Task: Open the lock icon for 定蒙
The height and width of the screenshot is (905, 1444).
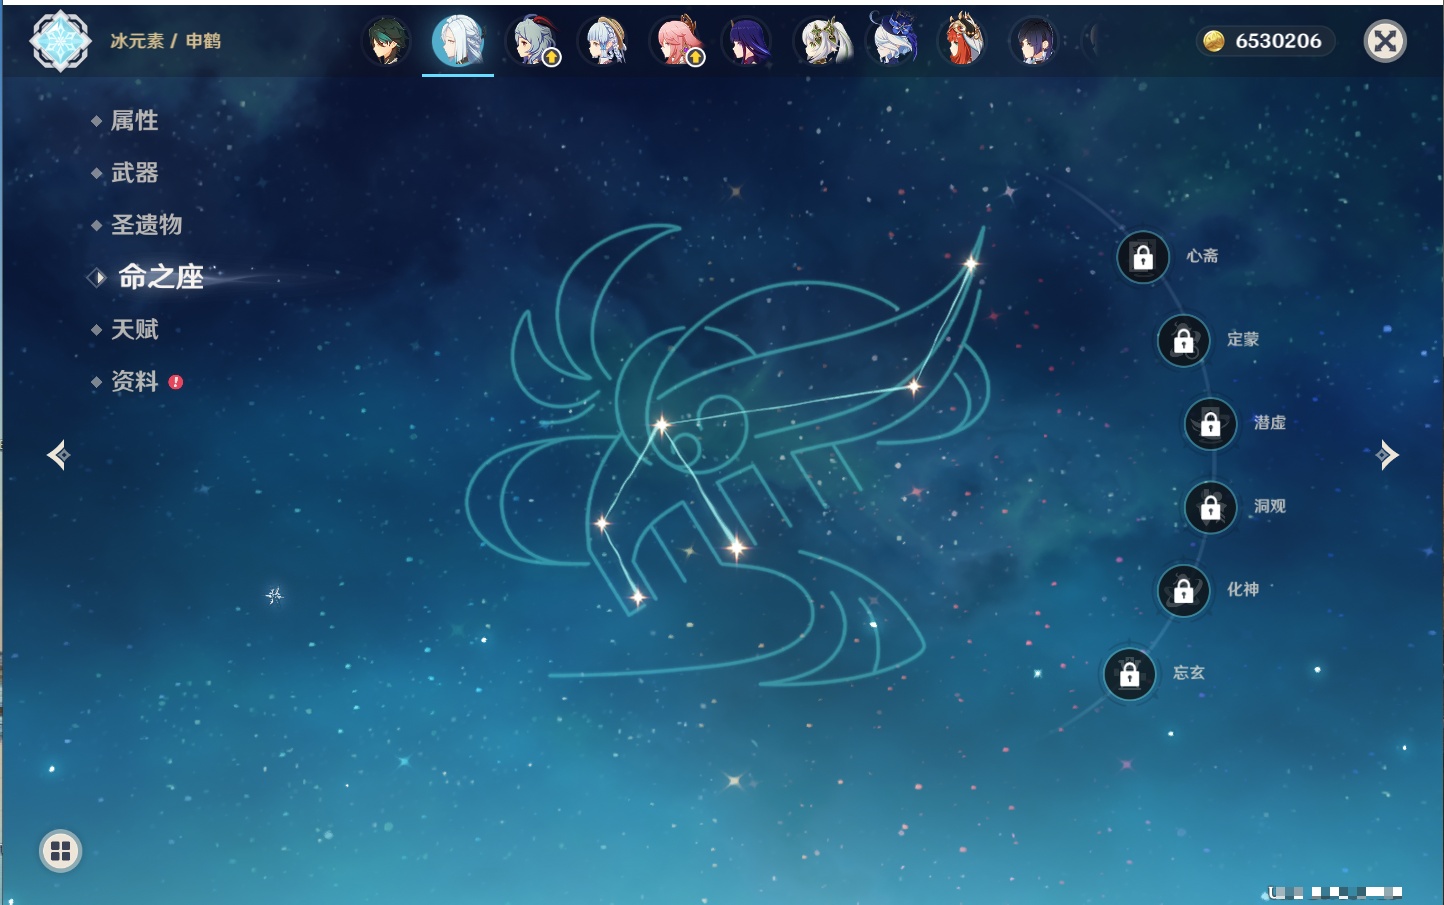Action: [1183, 341]
